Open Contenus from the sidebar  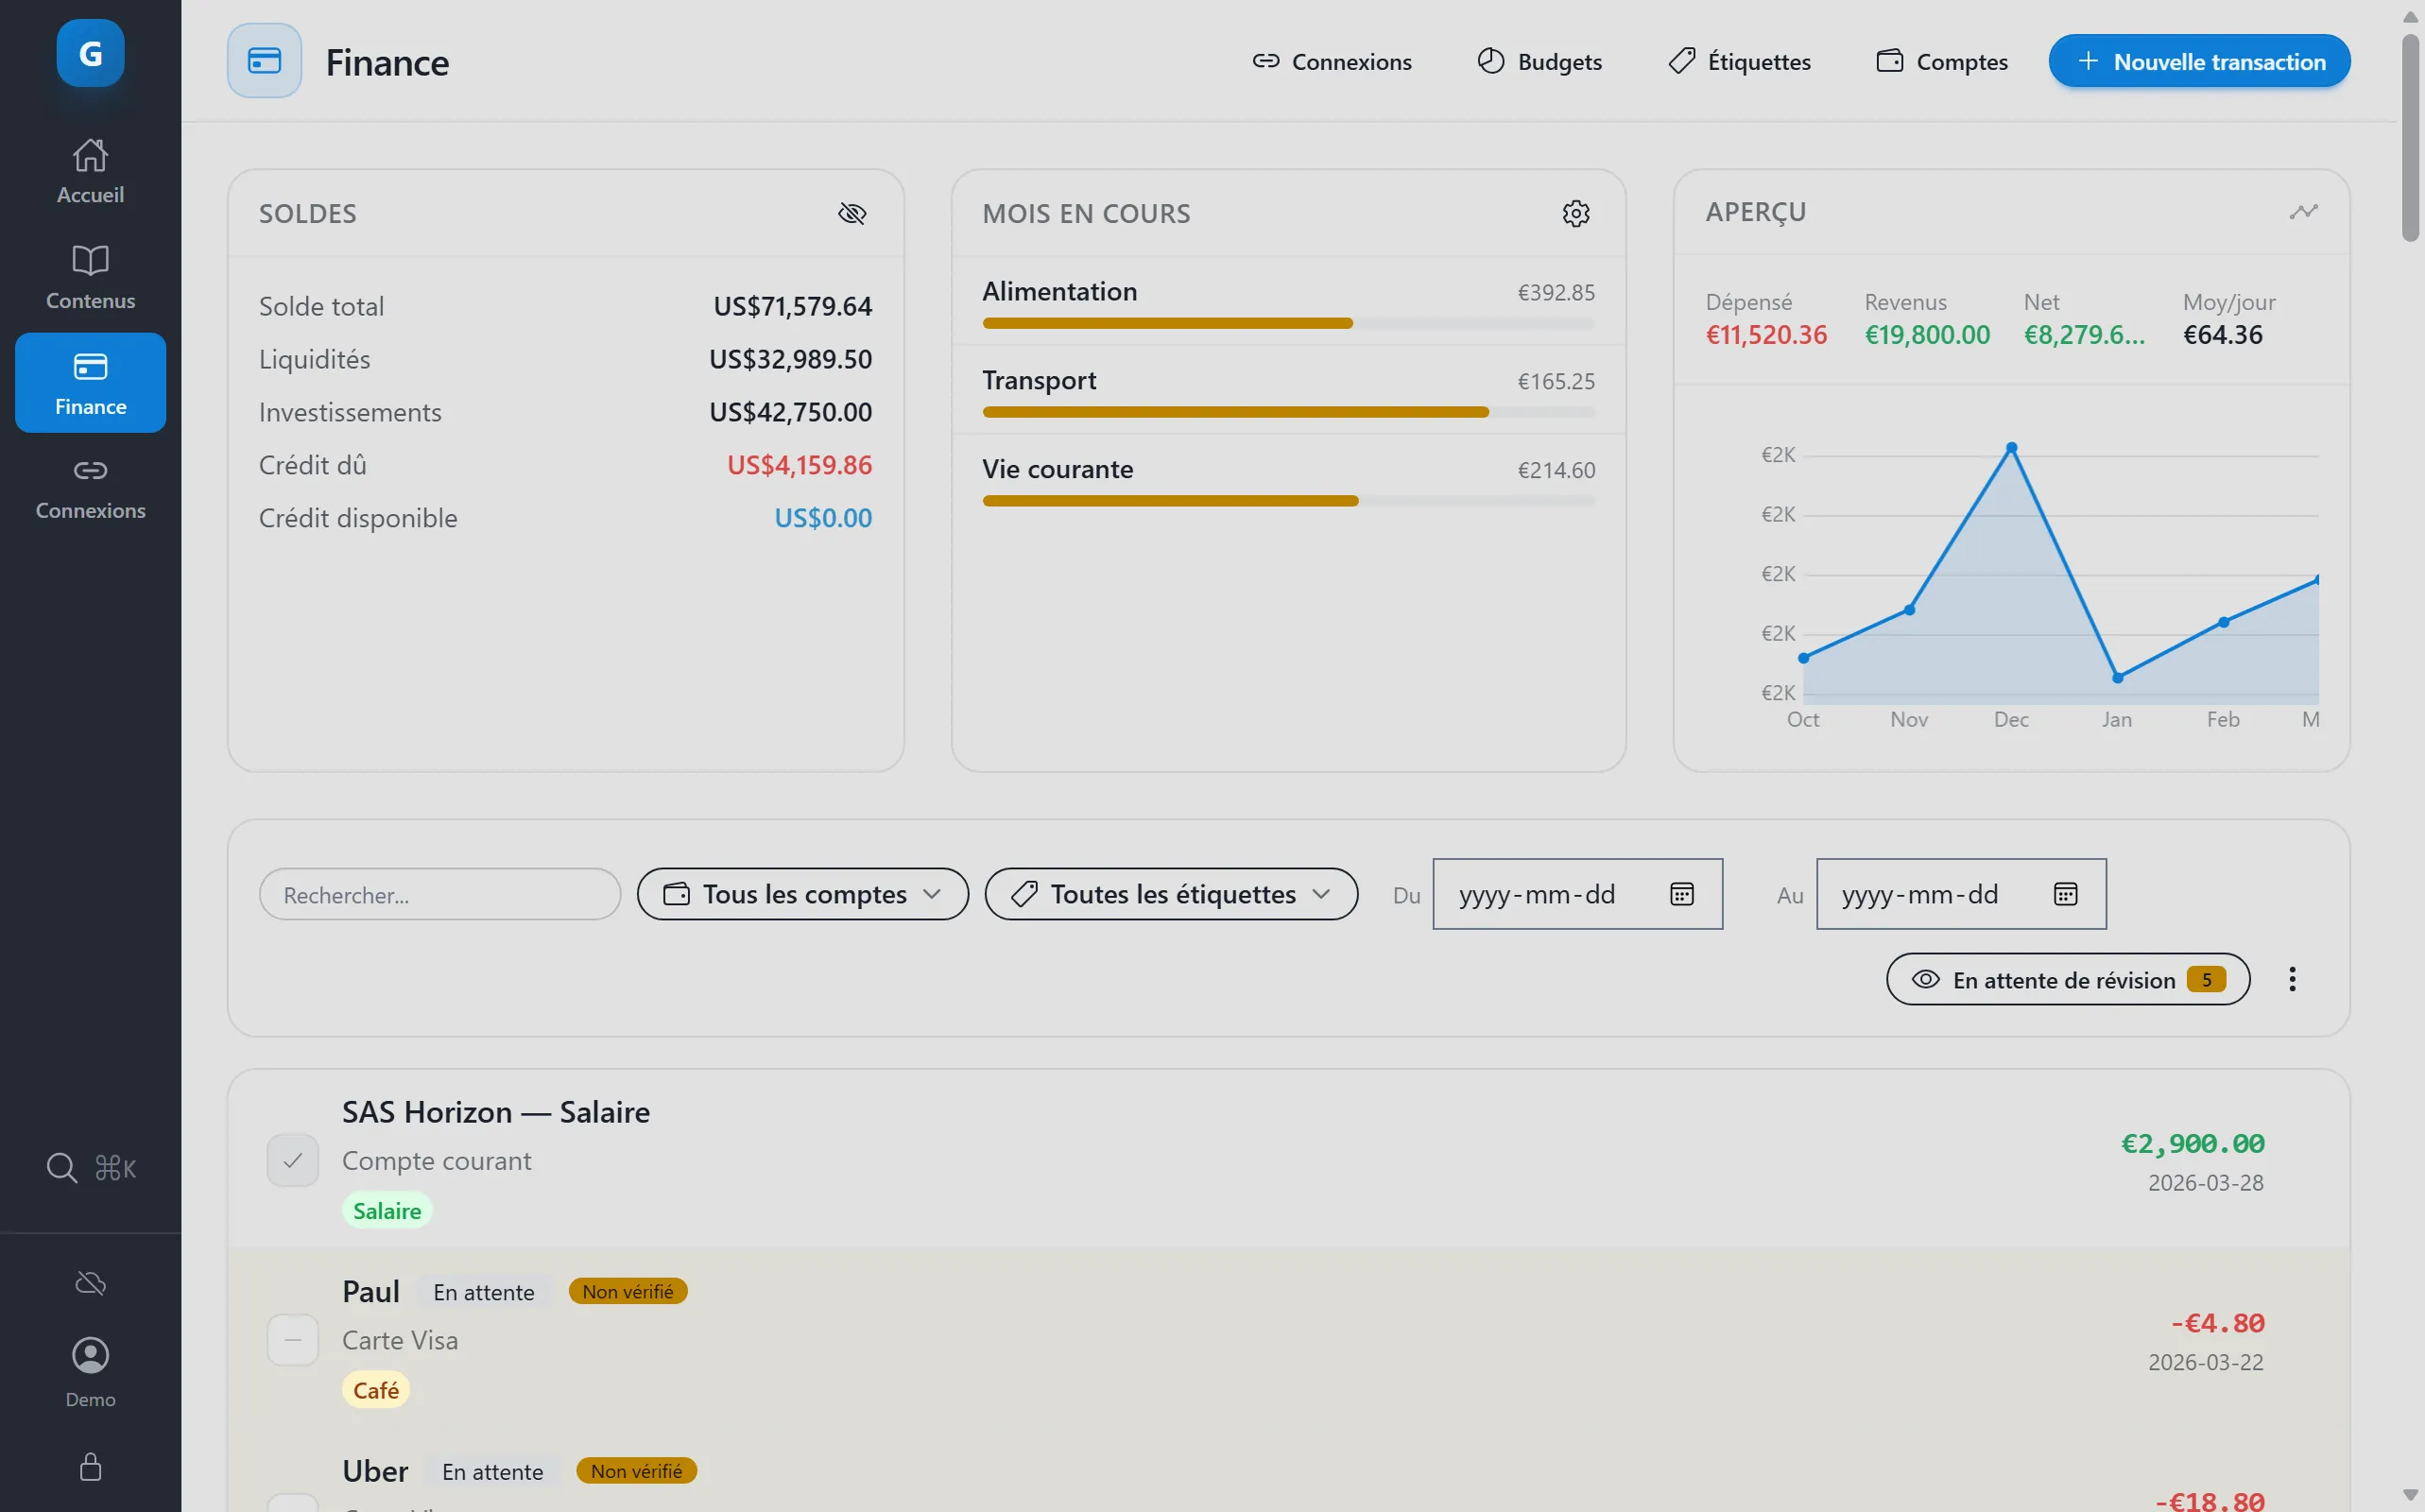90,277
